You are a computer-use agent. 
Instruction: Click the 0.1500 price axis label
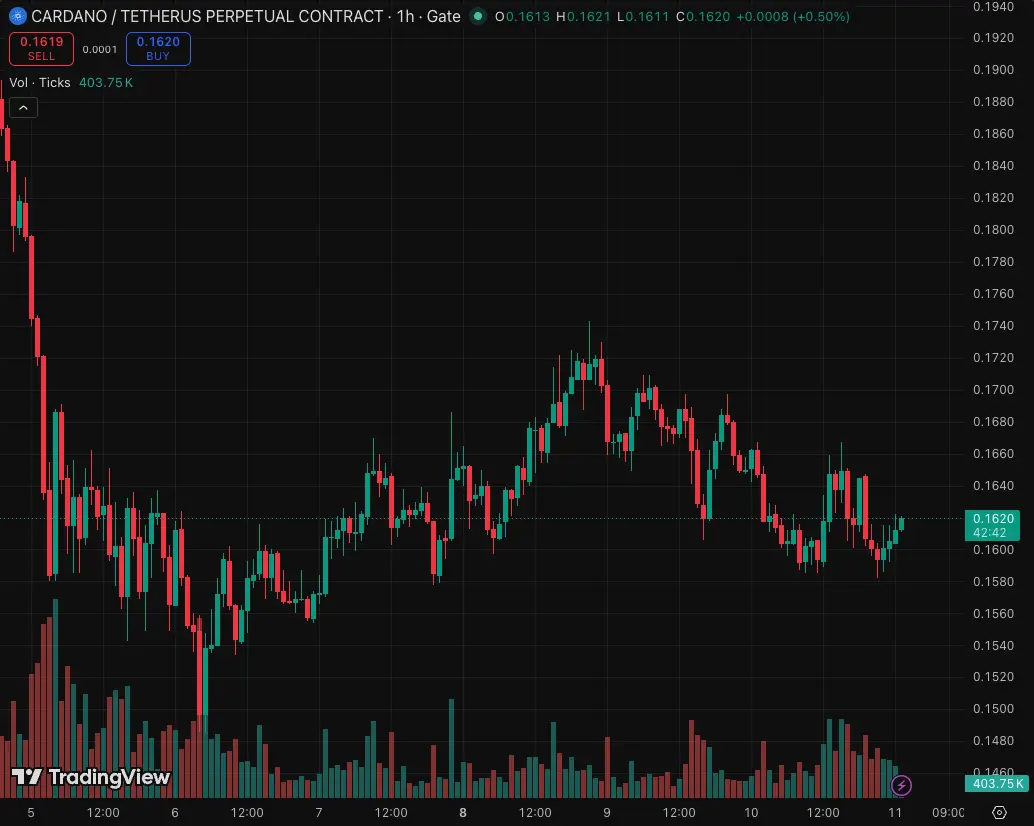pos(993,709)
